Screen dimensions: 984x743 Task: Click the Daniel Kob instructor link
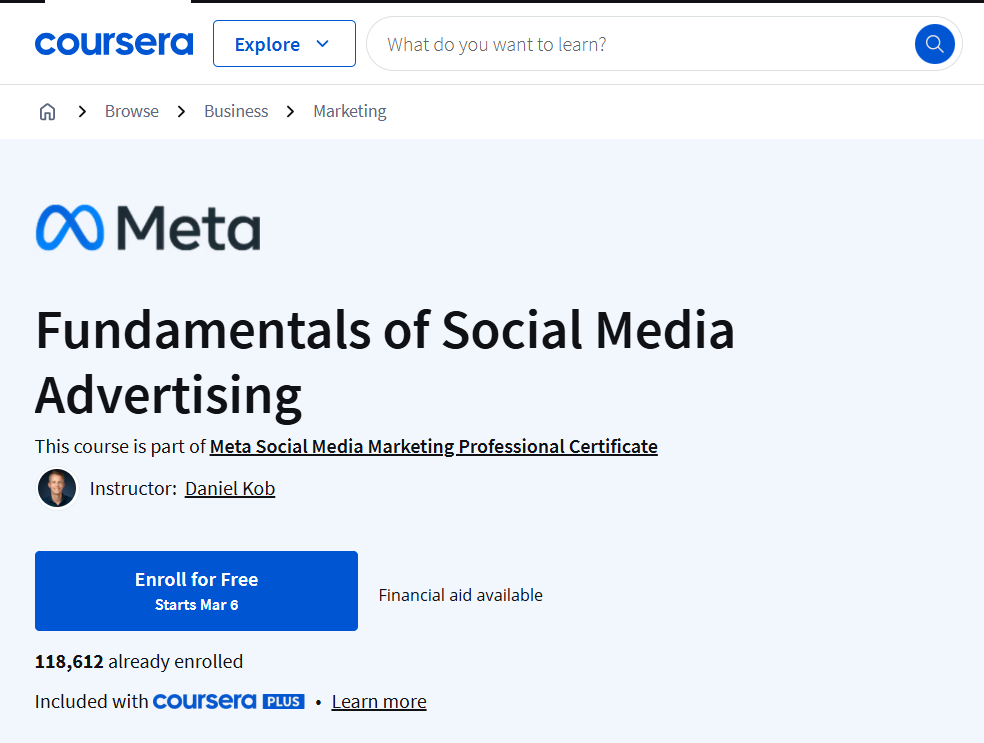tap(229, 488)
